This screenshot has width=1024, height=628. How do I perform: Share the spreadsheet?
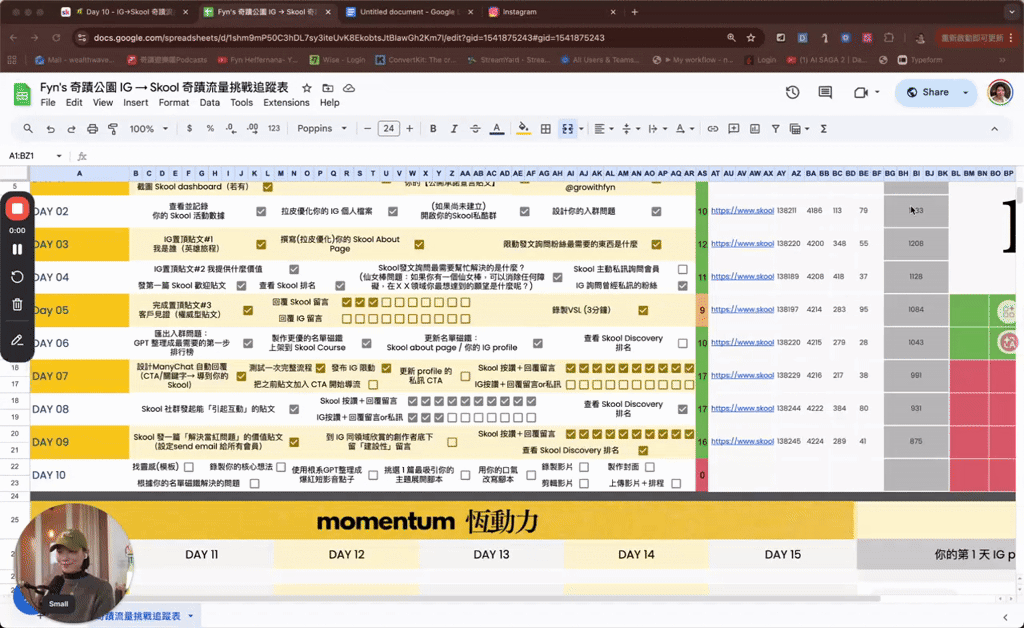(x=927, y=92)
